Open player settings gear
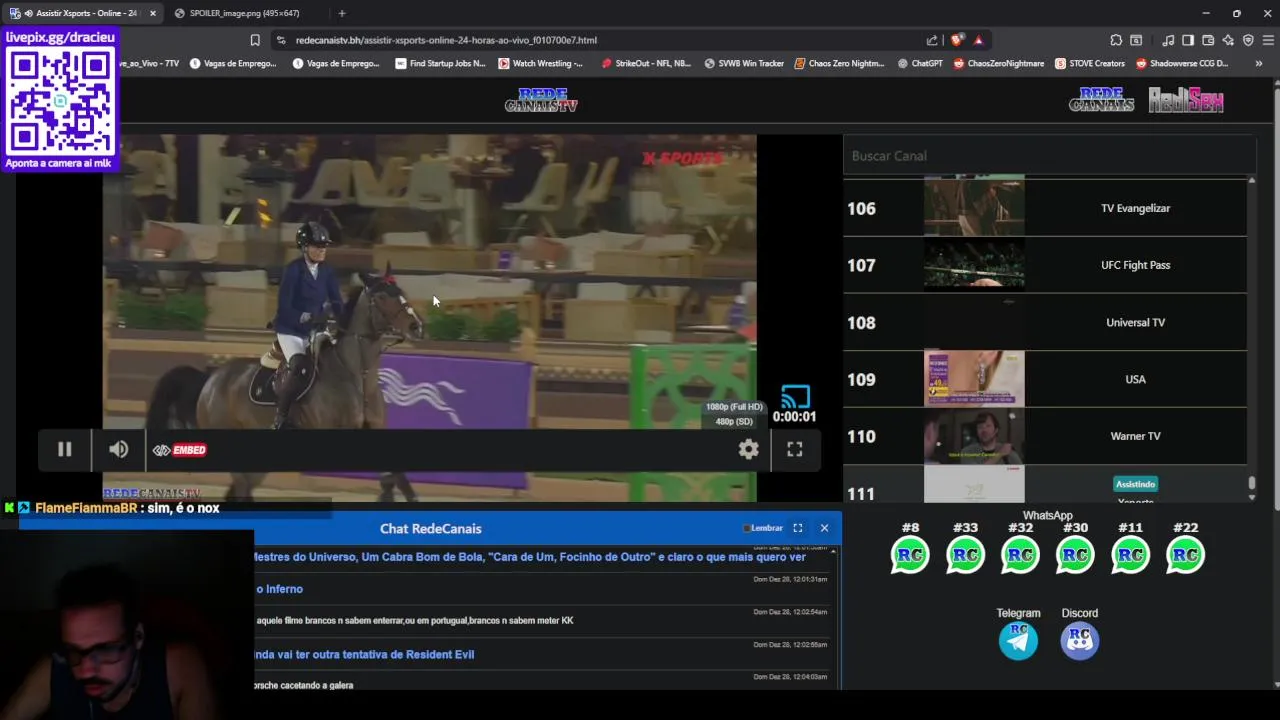Viewport: 1280px width, 720px height. [x=748, y=450]
